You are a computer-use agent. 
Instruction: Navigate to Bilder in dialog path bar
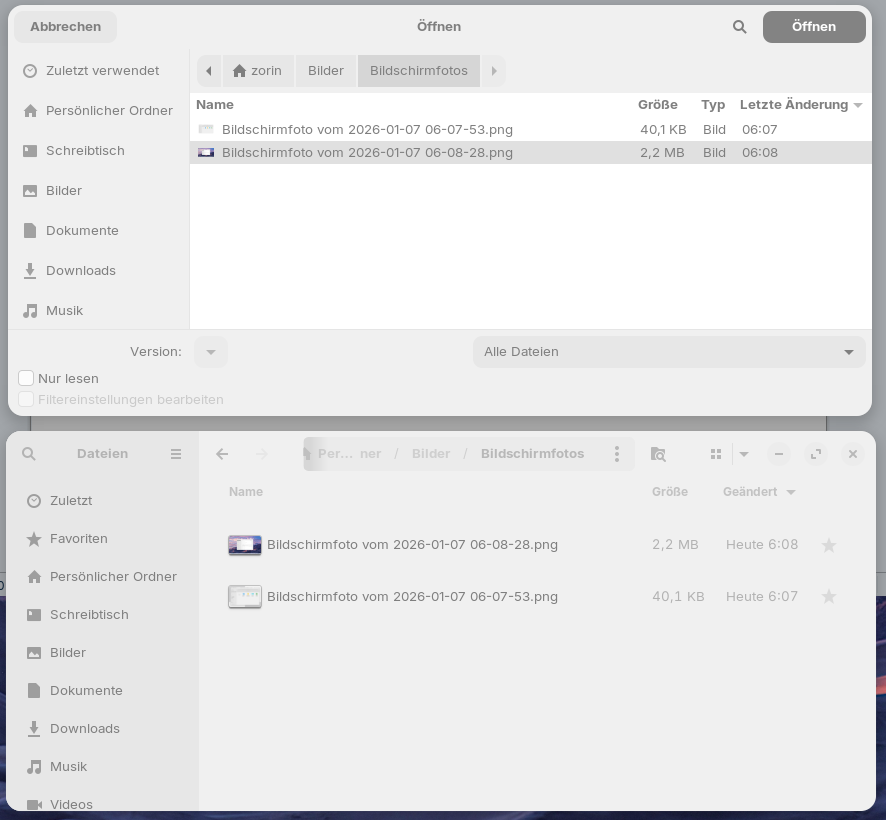click(326, 71)
